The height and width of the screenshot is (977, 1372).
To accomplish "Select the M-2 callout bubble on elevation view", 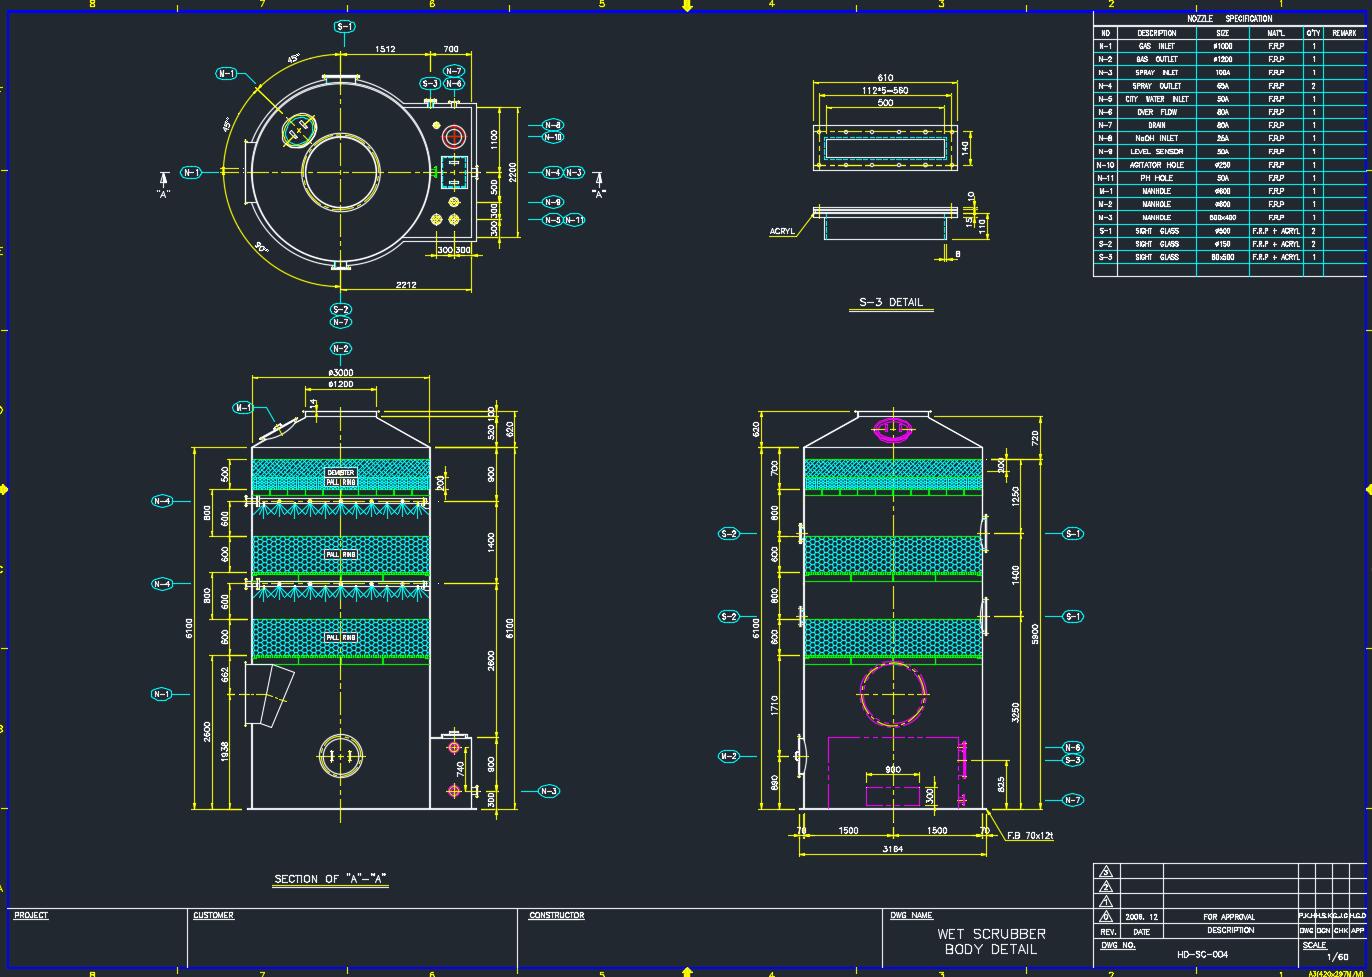I will pyautogui.click(x=729, y=756).
